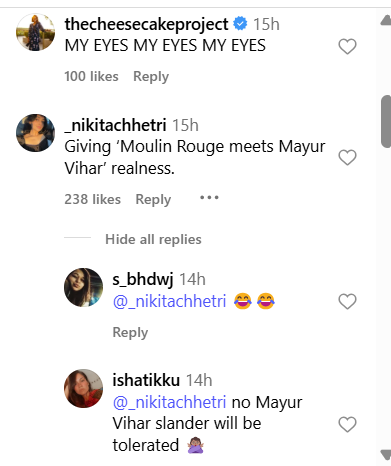
Task: Open thecheesecakeproject's profile picture
Action: click(x=35, y=32)
